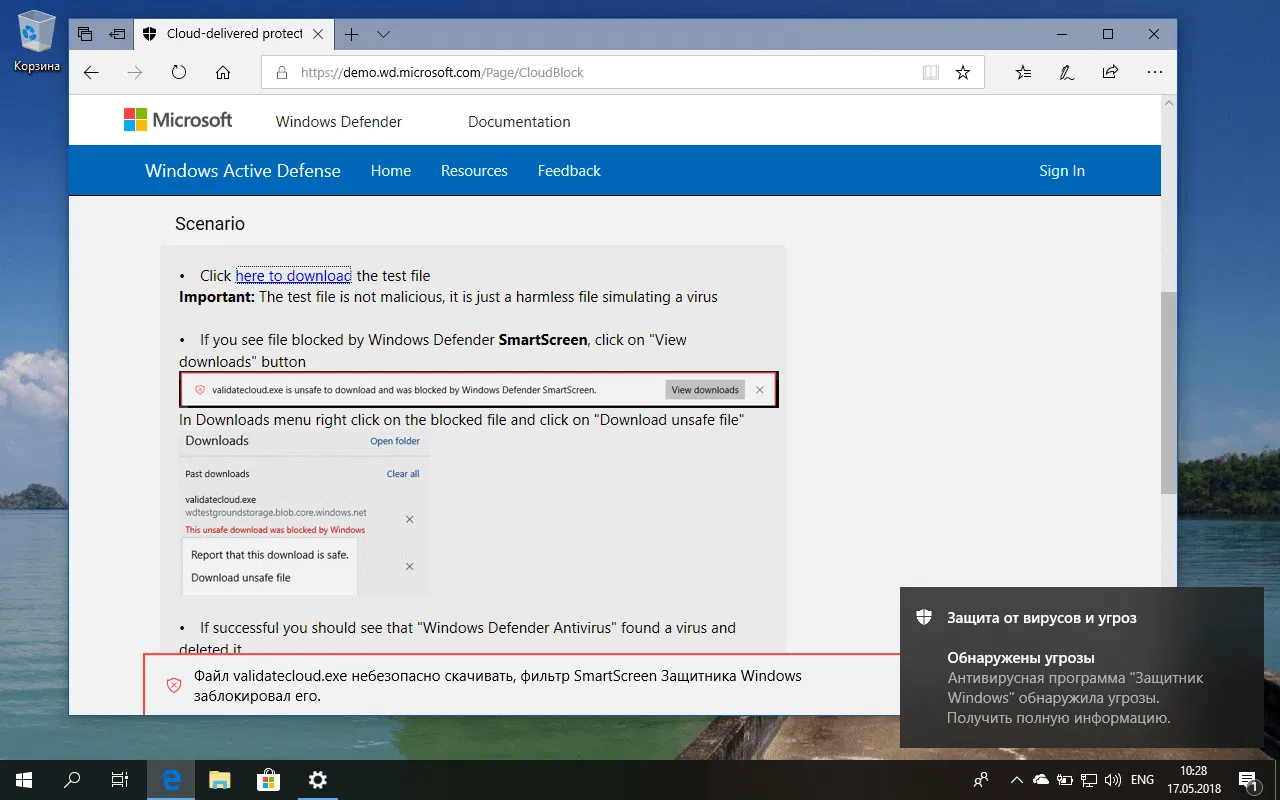
Task: Switch to reading view
Action: point(931,72)
